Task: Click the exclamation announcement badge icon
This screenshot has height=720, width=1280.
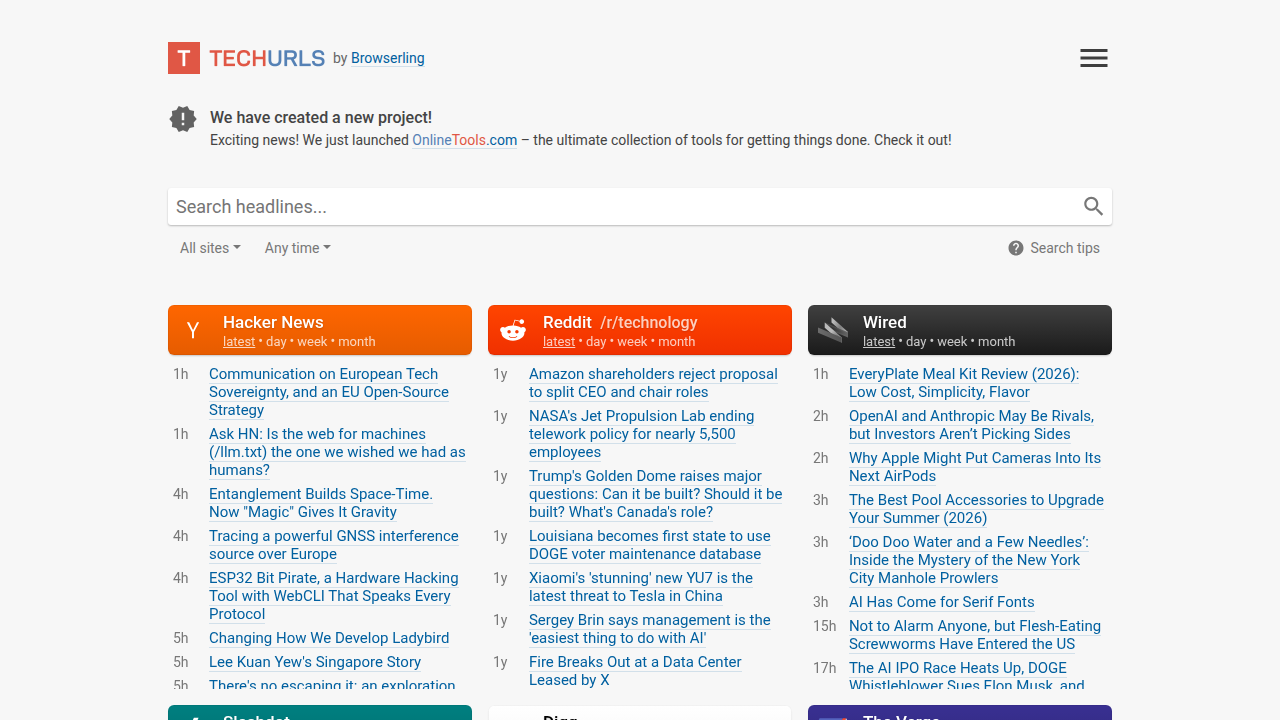Action: [x=183, y=119]
